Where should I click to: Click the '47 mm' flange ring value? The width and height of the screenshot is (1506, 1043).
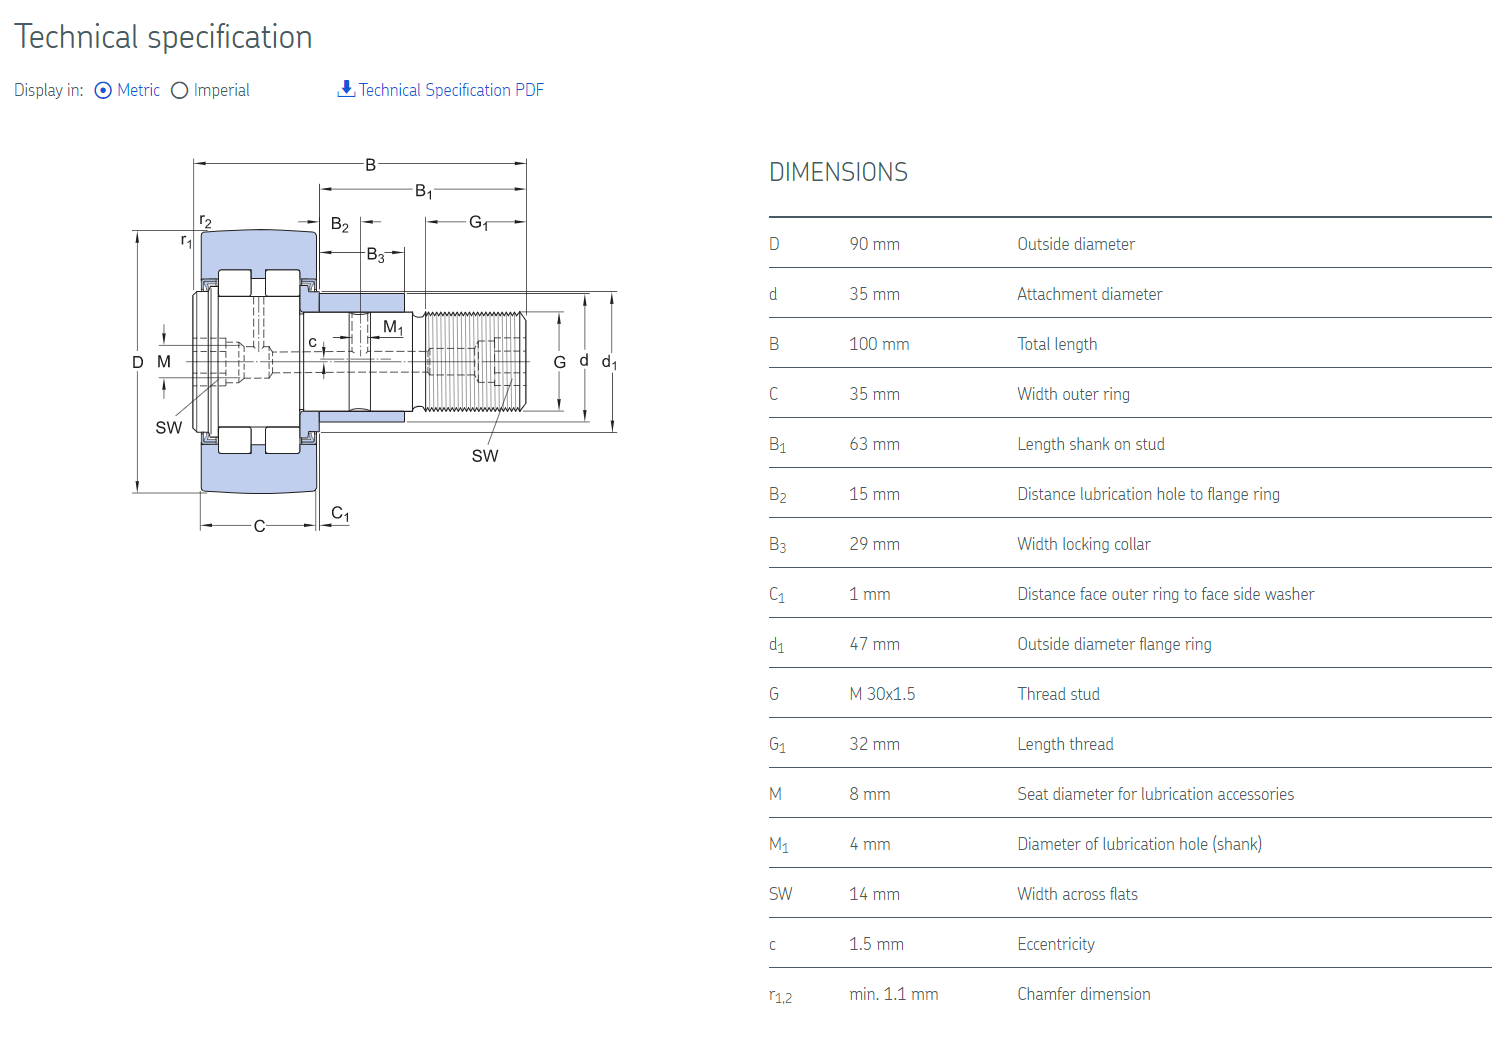pyautogui.click(x=874, y=644)
